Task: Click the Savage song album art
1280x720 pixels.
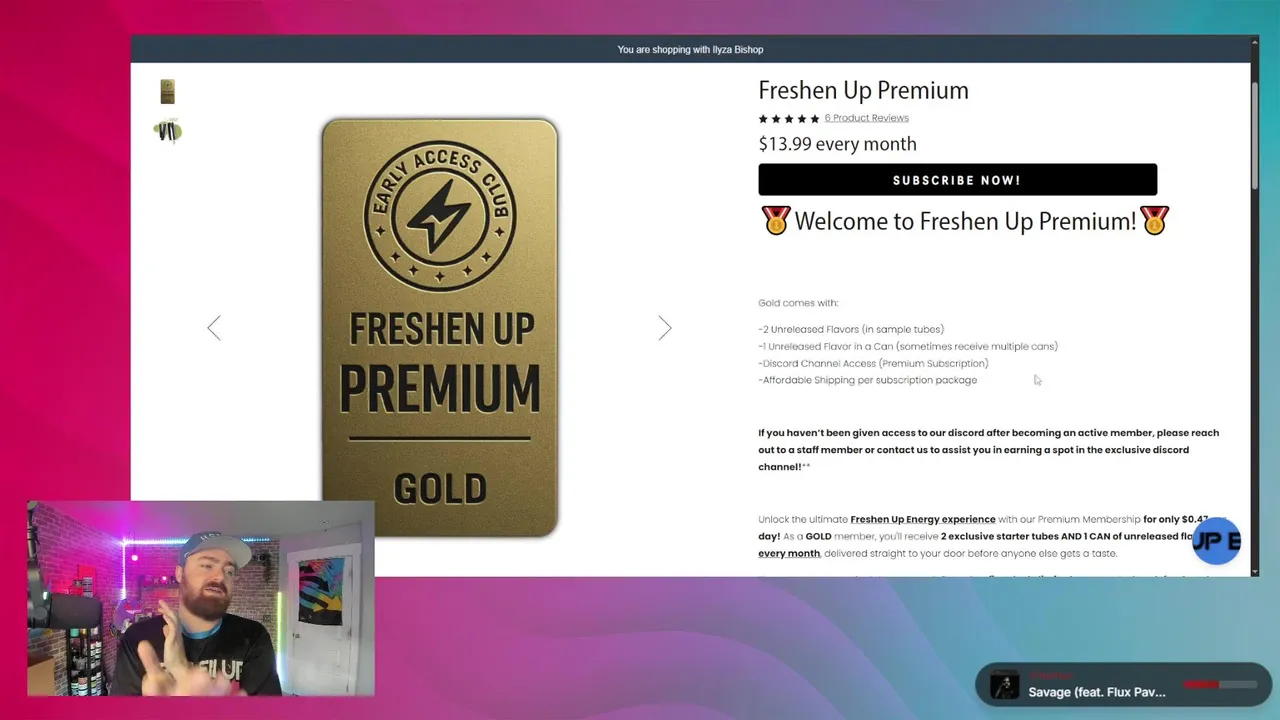Action: 1004,685
